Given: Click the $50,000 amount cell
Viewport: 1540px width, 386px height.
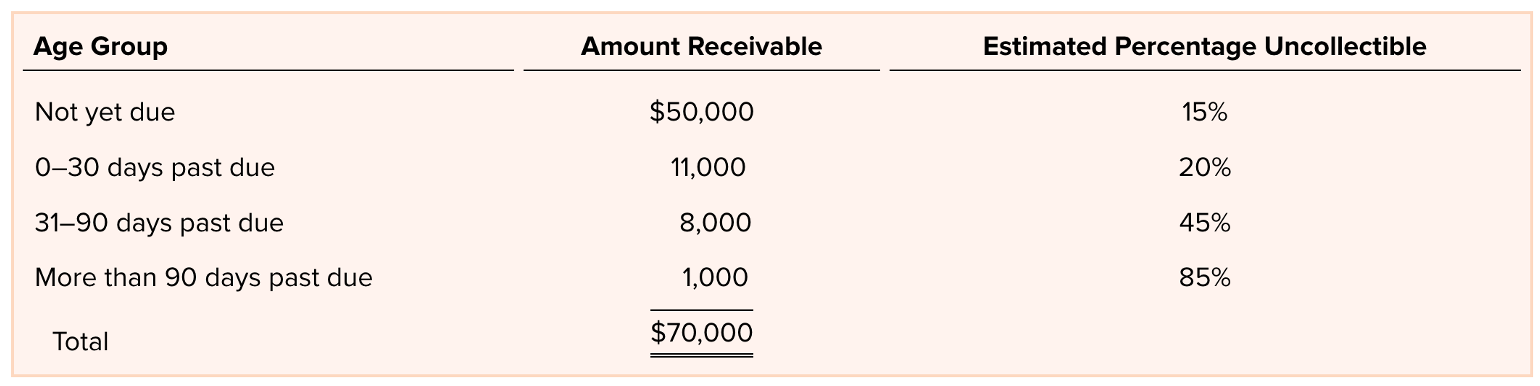Looking at the screenshot, I should [x=701, y=113].
